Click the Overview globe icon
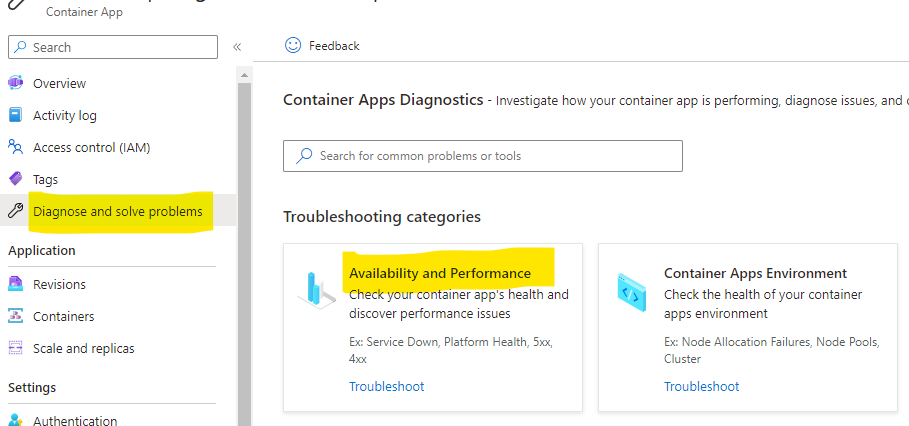The height and width of the screenshot is (426, 909). [15, 83]
